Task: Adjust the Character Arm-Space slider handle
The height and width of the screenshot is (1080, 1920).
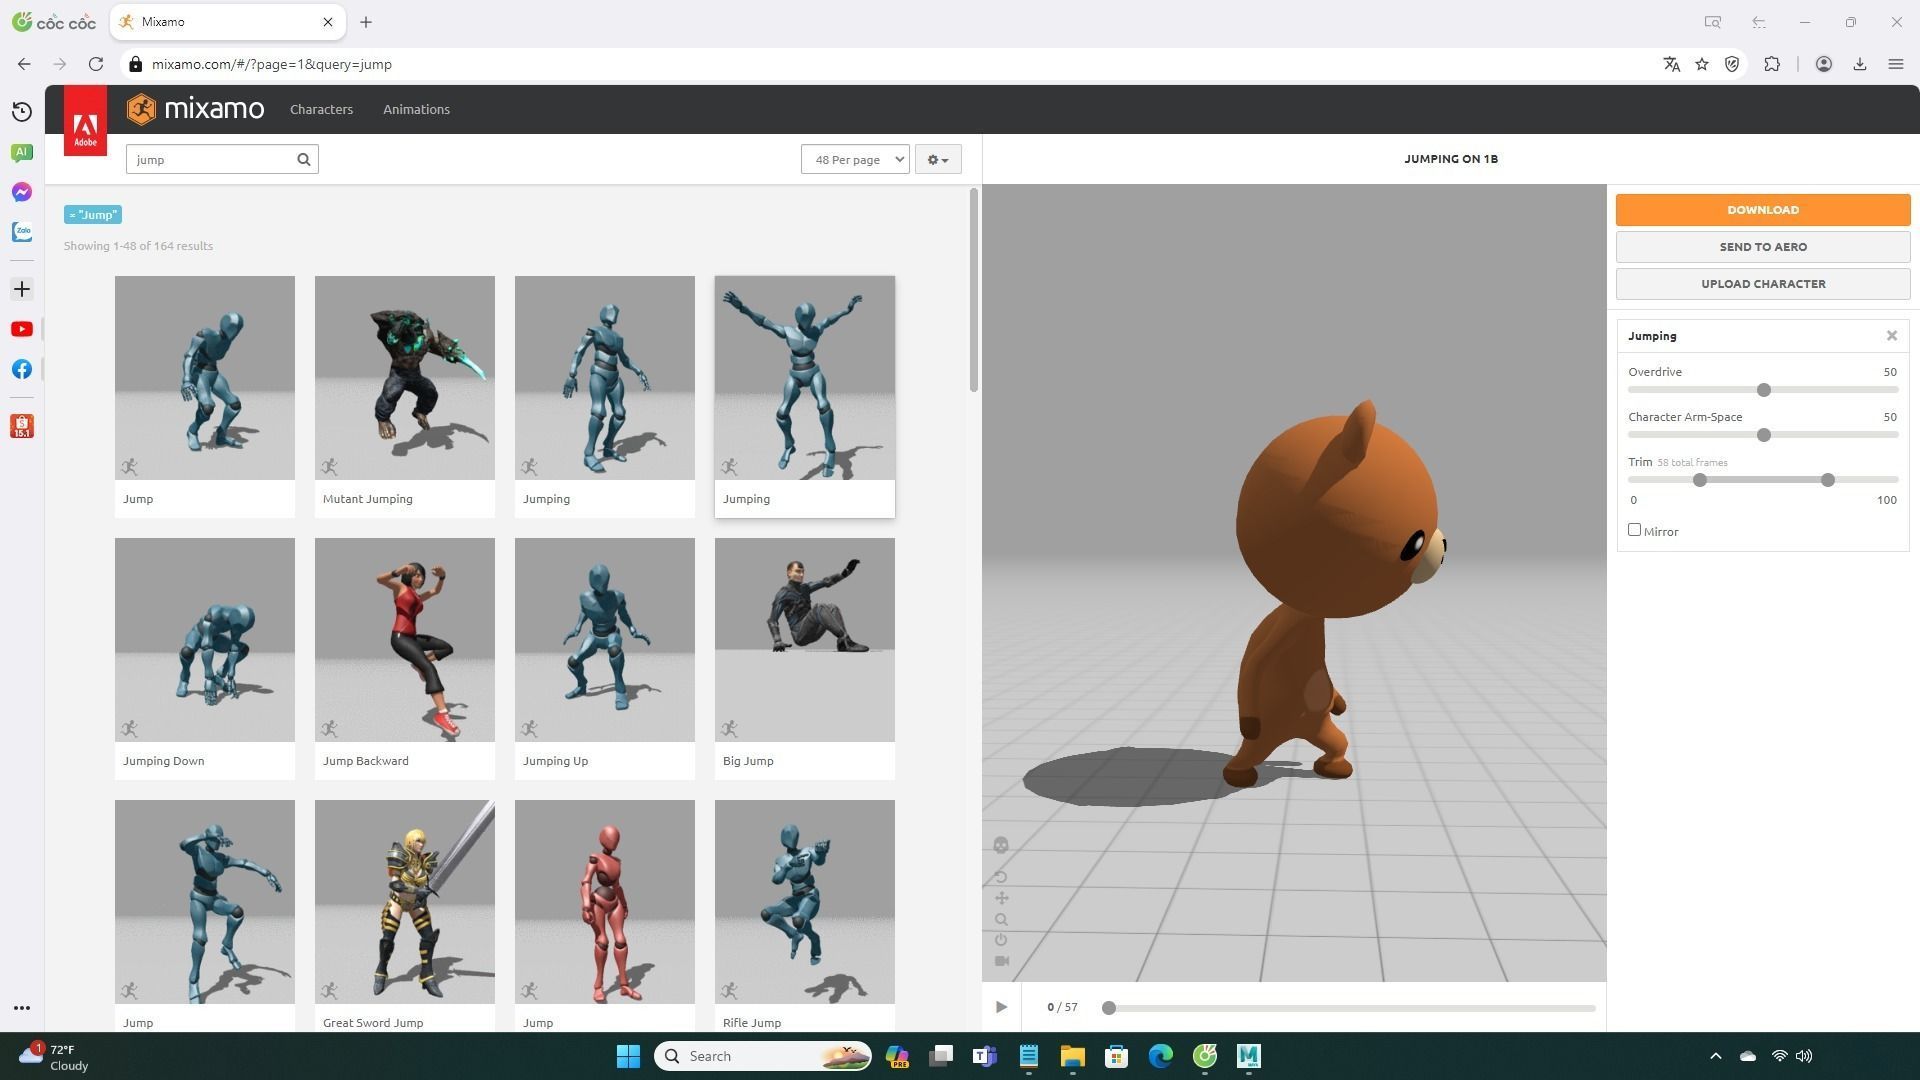Action: click(x=1764, y=435)
